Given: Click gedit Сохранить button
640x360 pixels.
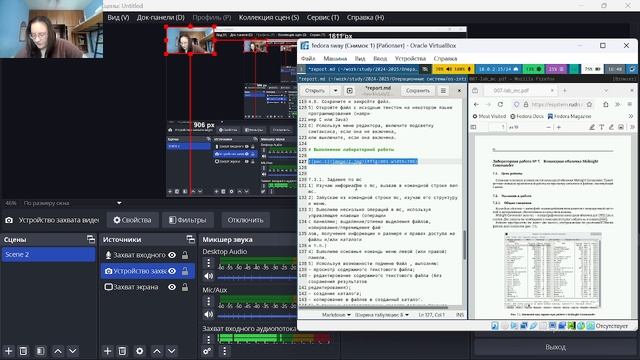Looking at the screenshot, I should click(418, 91).
